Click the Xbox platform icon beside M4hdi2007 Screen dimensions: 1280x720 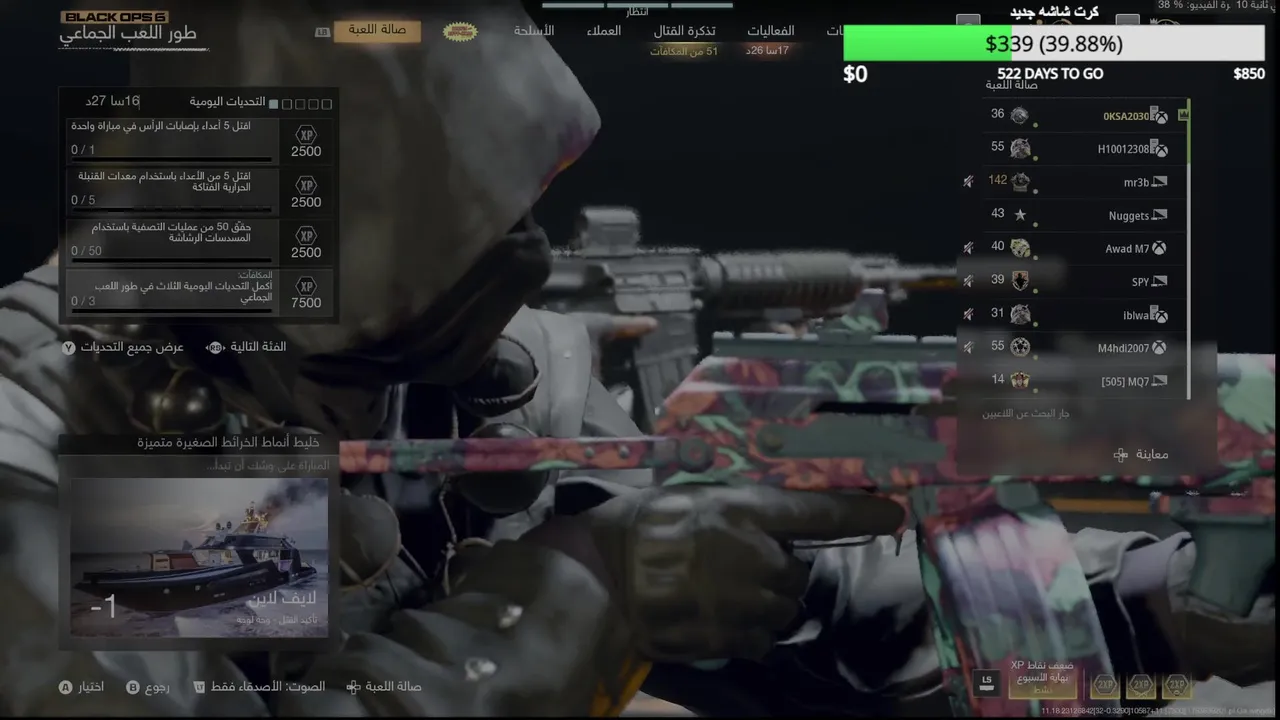coord(1160,348)
